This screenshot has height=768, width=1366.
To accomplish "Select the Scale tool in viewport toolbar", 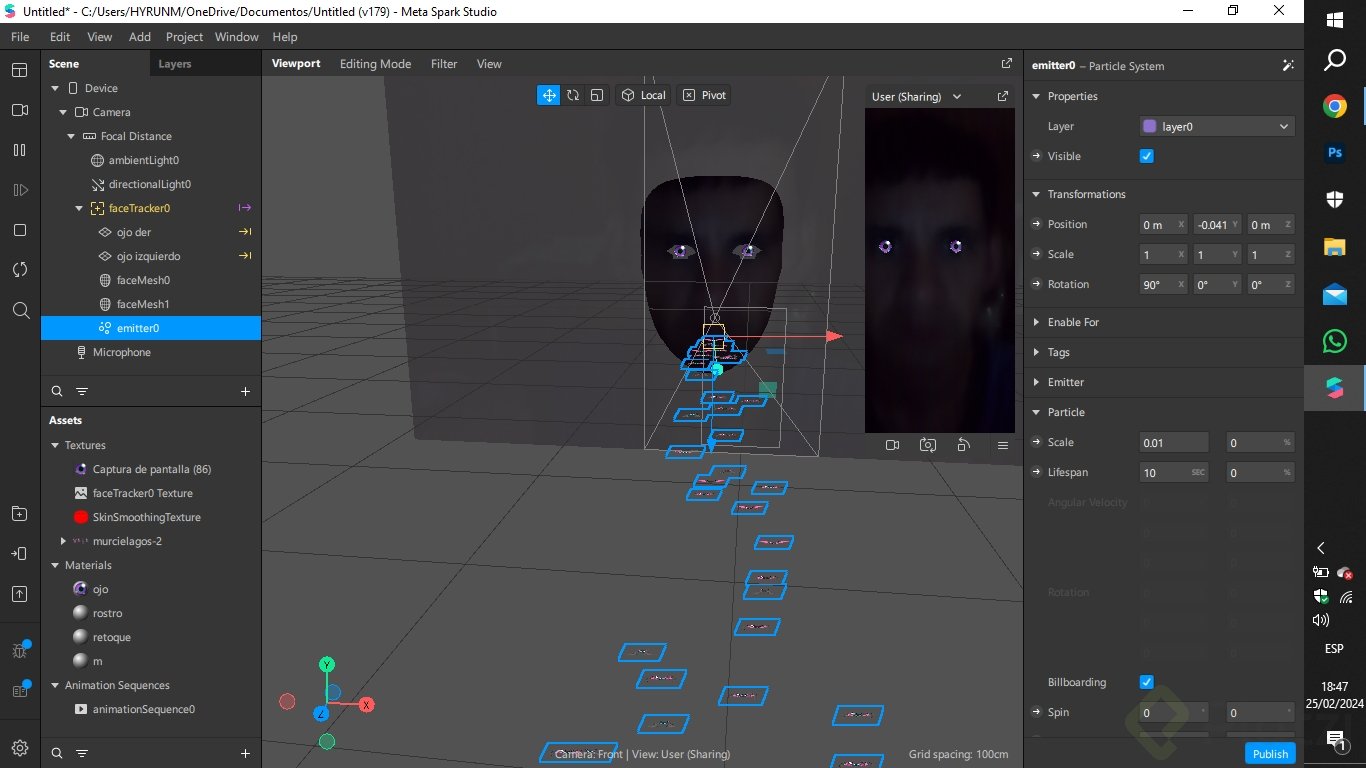I will tap(597, 95).
